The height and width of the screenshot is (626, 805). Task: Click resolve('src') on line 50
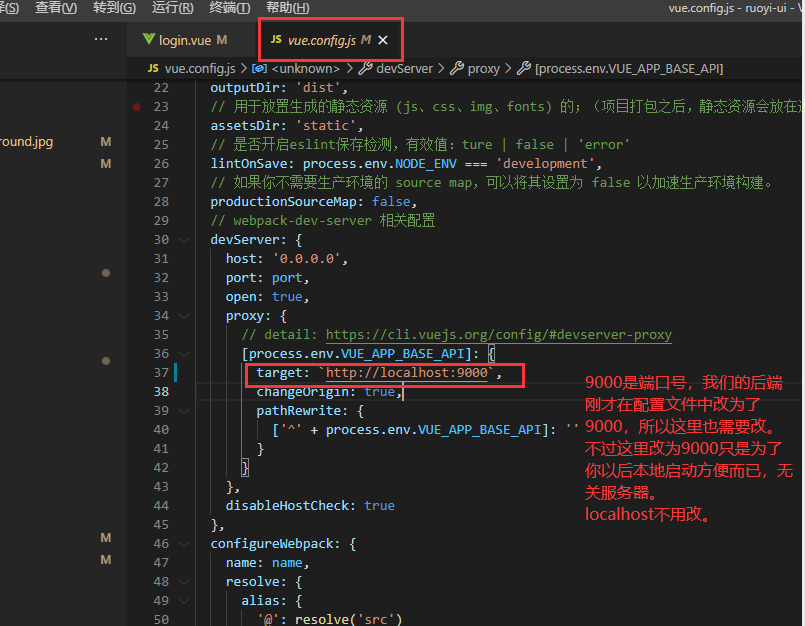pos(349,619)
